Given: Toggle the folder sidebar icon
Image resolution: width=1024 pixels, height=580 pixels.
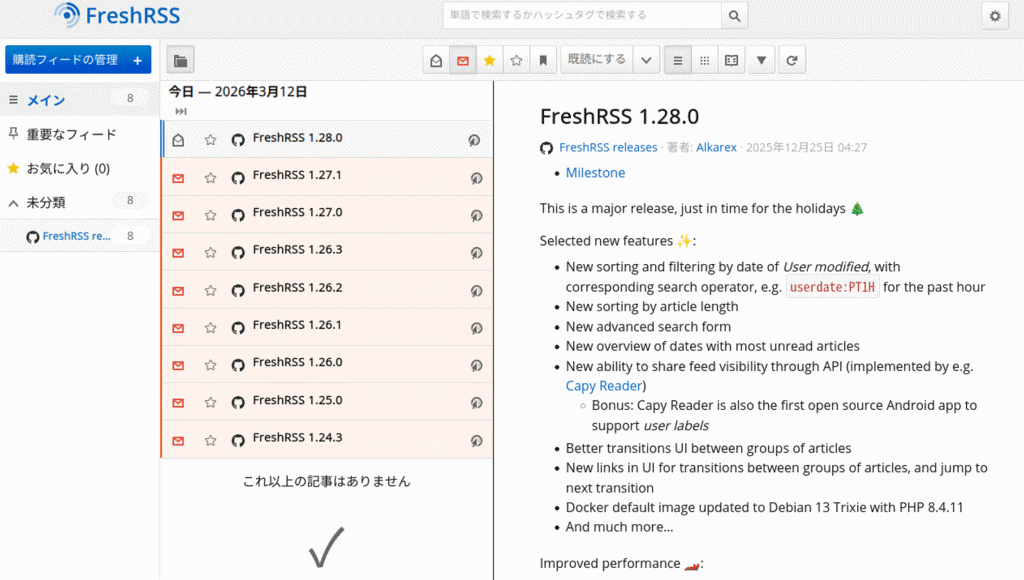Looking at the screenshot, I should [180, 61].
